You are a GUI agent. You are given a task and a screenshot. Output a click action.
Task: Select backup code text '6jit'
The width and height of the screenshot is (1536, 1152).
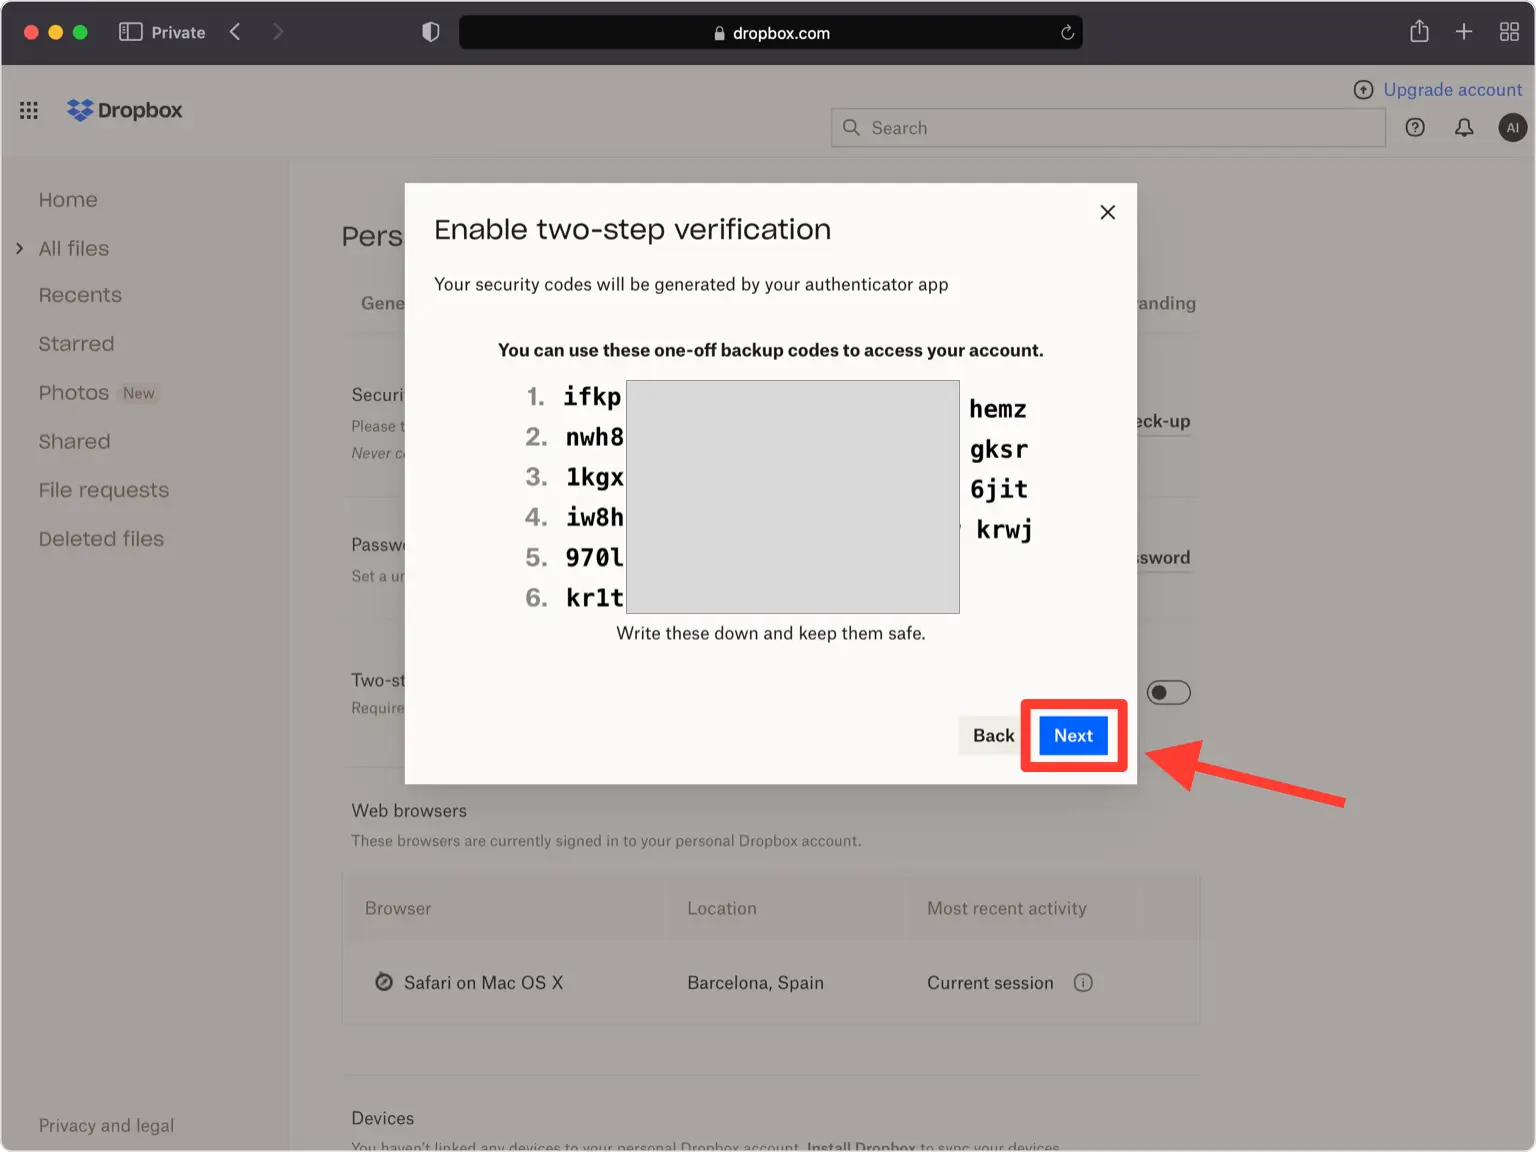pos(999,489)
